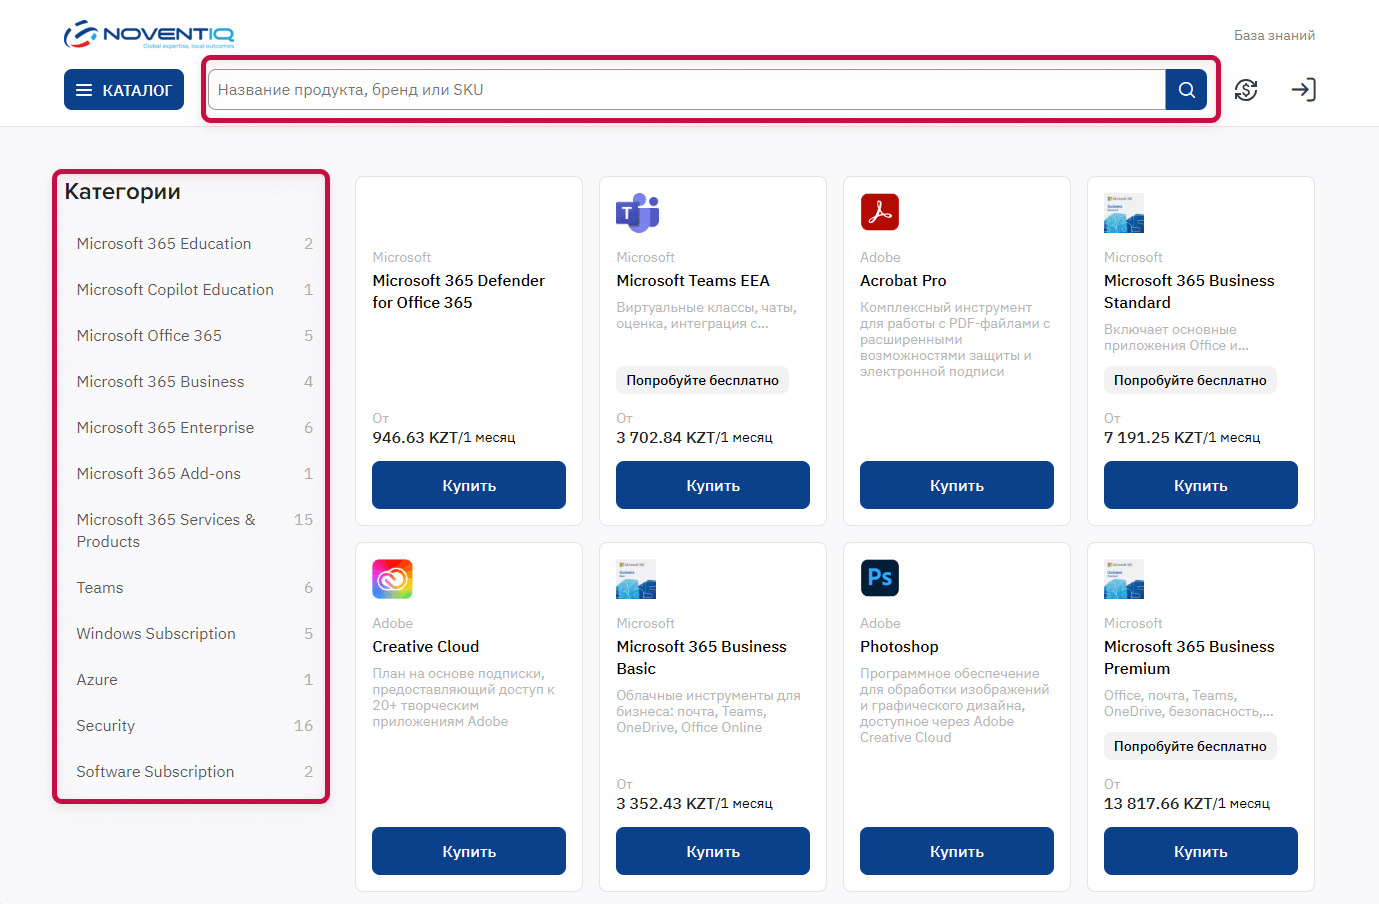Open the Azure category
The image size is (1379, 904).
(97, 679)
